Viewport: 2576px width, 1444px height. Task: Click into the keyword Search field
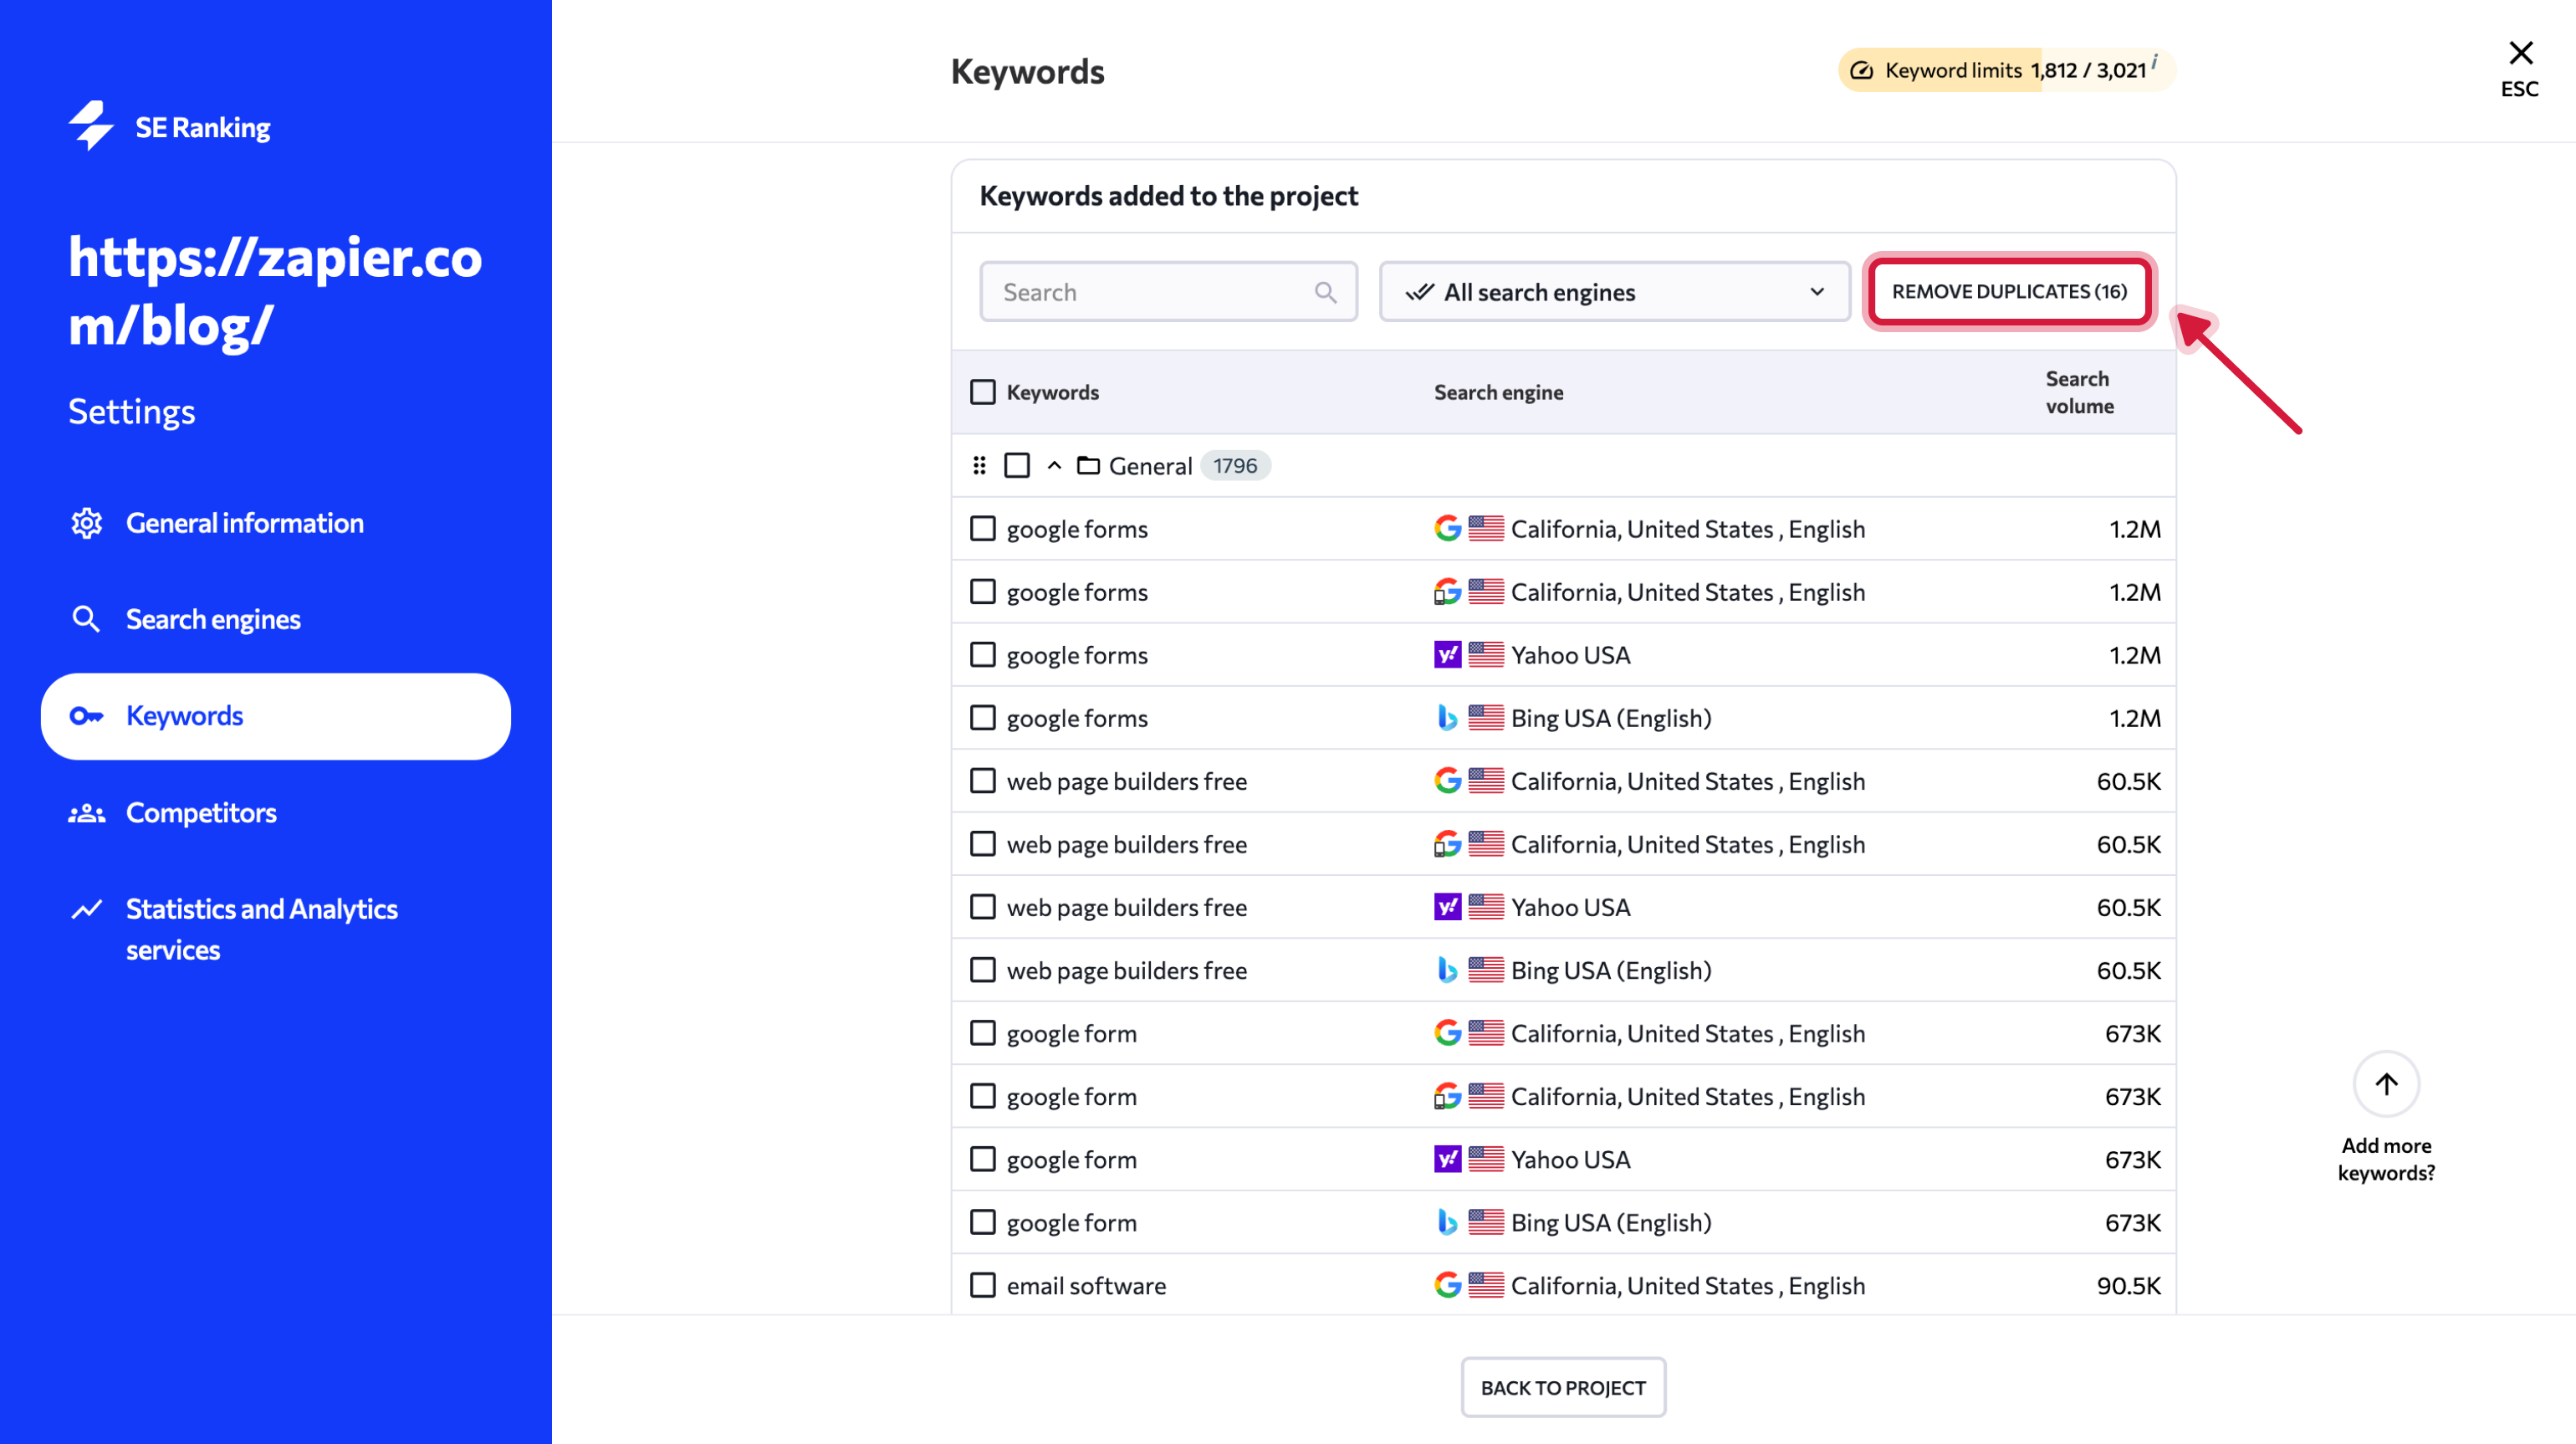point(1168,292)
